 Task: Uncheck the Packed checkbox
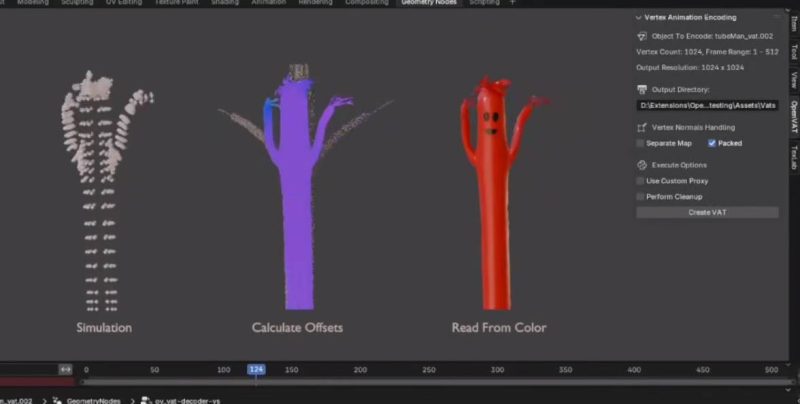712,144
